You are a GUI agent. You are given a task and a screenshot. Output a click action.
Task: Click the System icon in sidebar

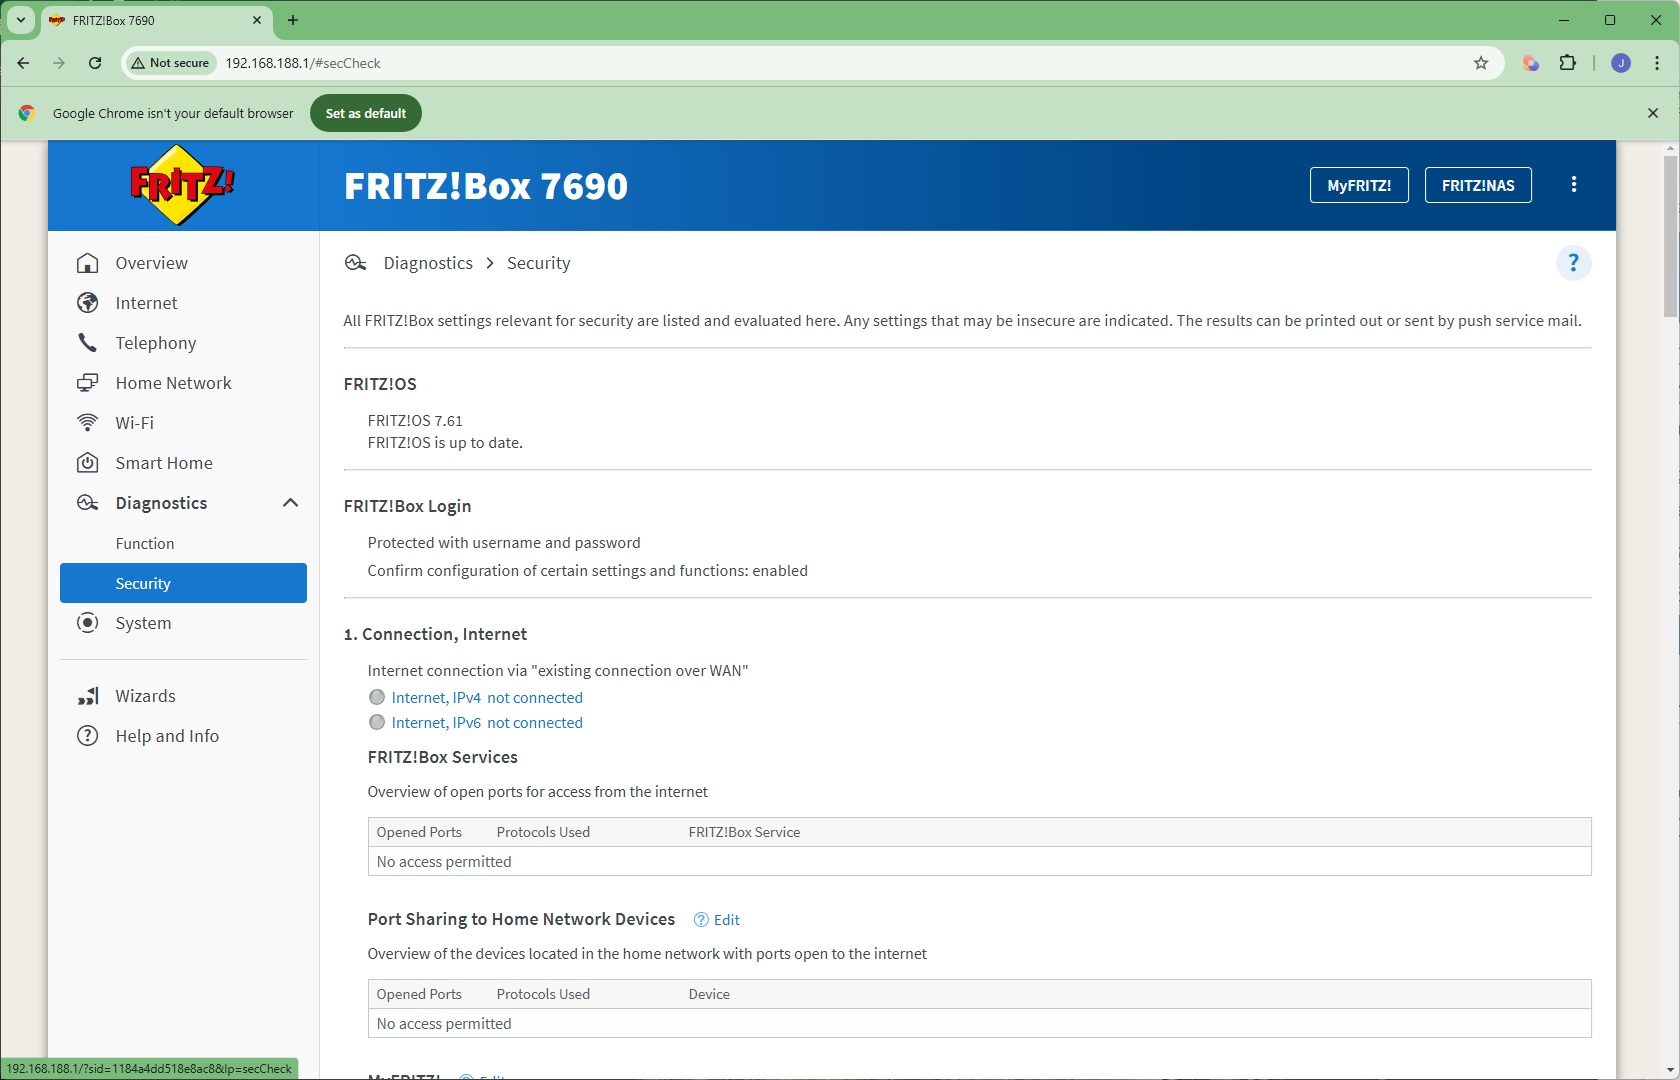click(88, 623)
